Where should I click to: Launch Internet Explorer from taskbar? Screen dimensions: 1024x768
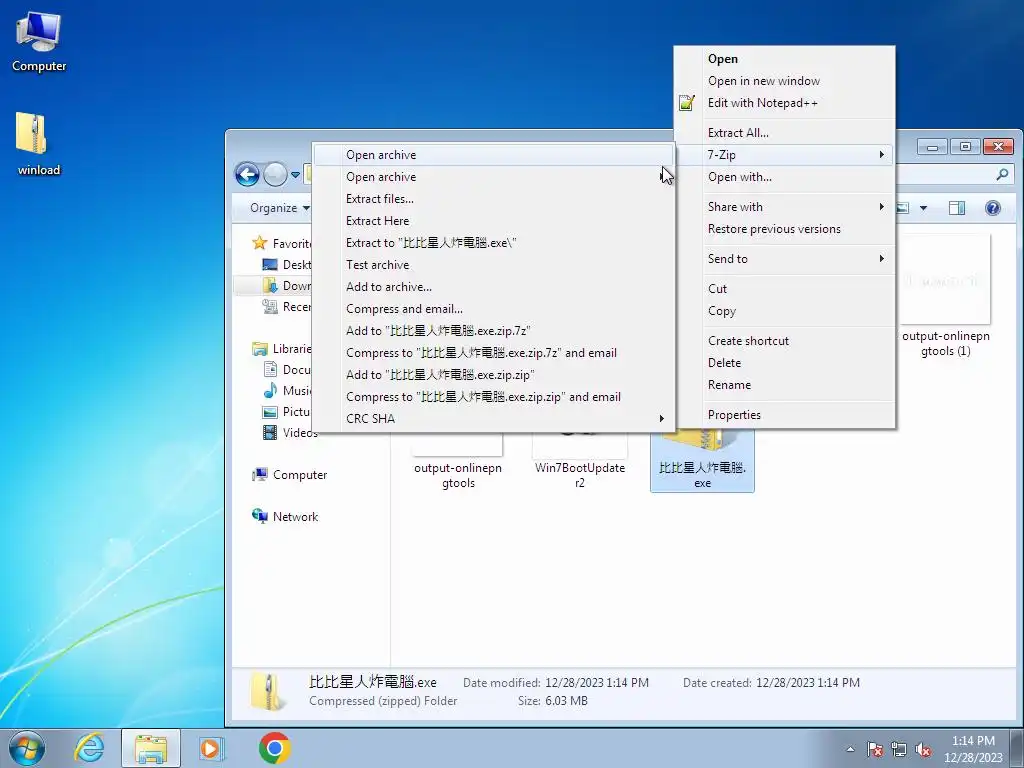(89, 748)
